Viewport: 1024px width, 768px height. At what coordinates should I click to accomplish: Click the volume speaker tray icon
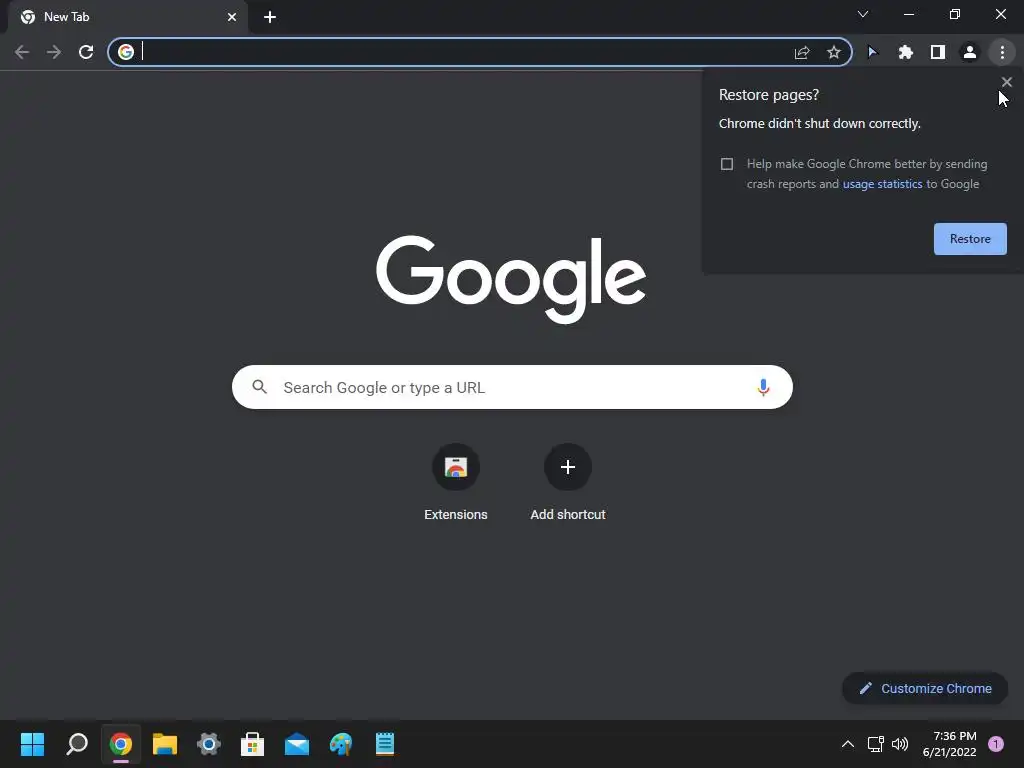click(900, 744)
